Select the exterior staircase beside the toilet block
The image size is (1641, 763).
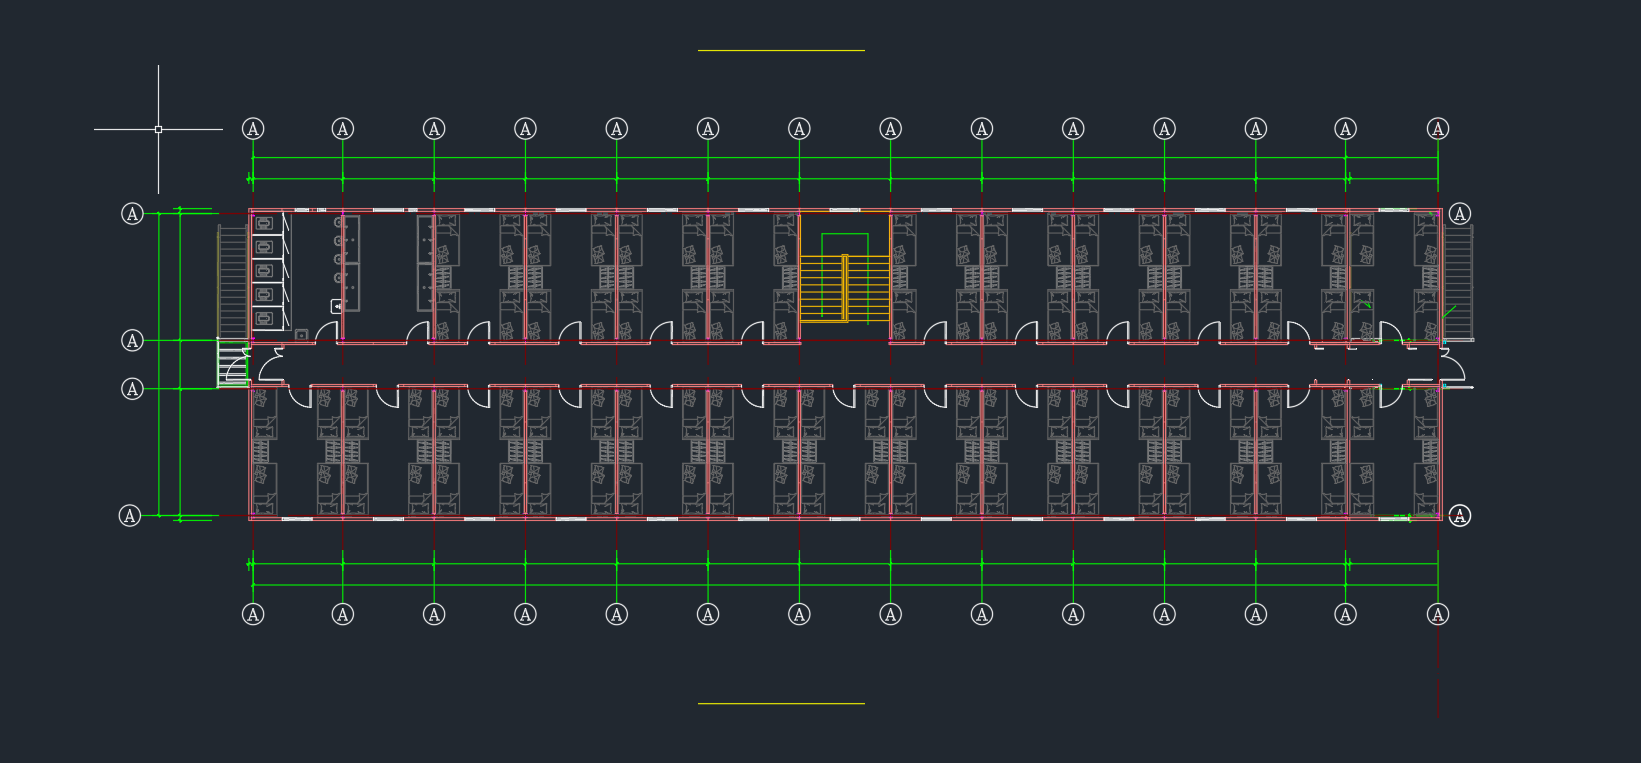233,282
